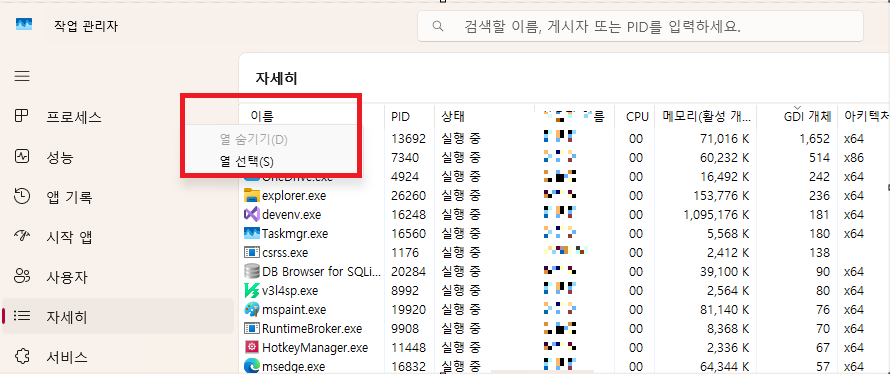Click the RuntimeBroker.exe process icon
Viewport: 890px width, 374px height.
251,328
